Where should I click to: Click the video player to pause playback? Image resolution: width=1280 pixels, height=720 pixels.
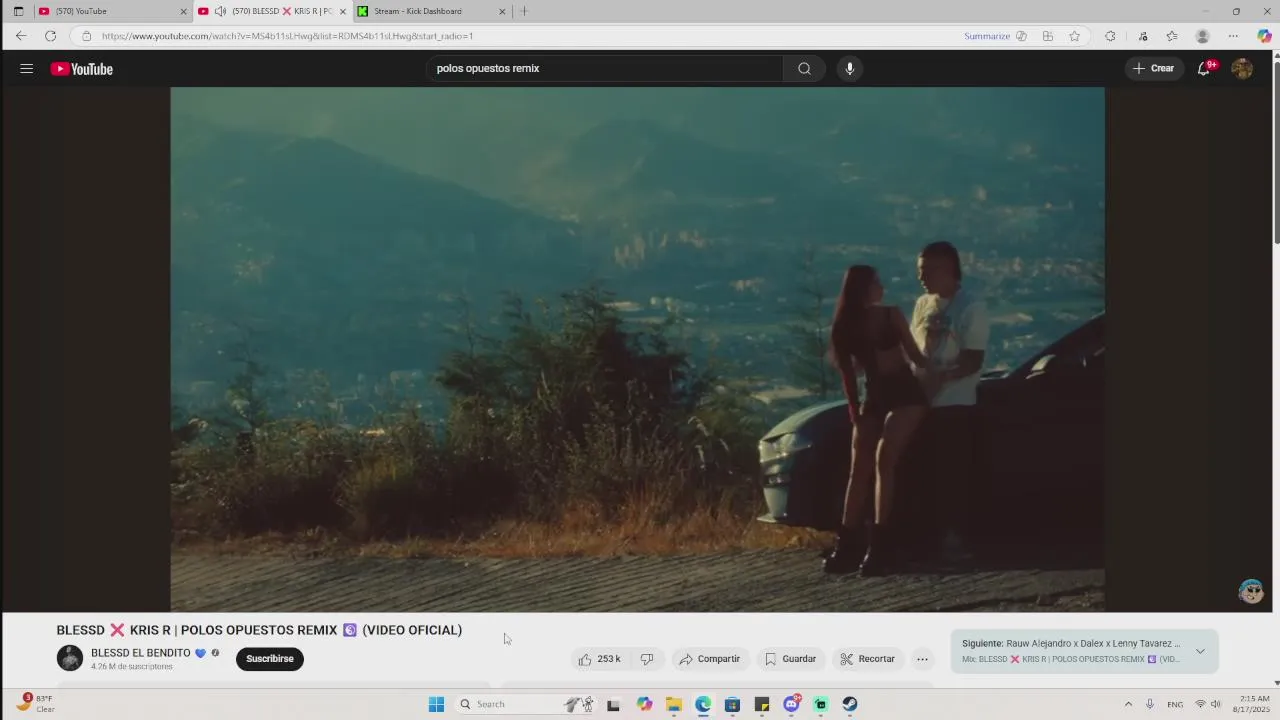tap(637, 349)
